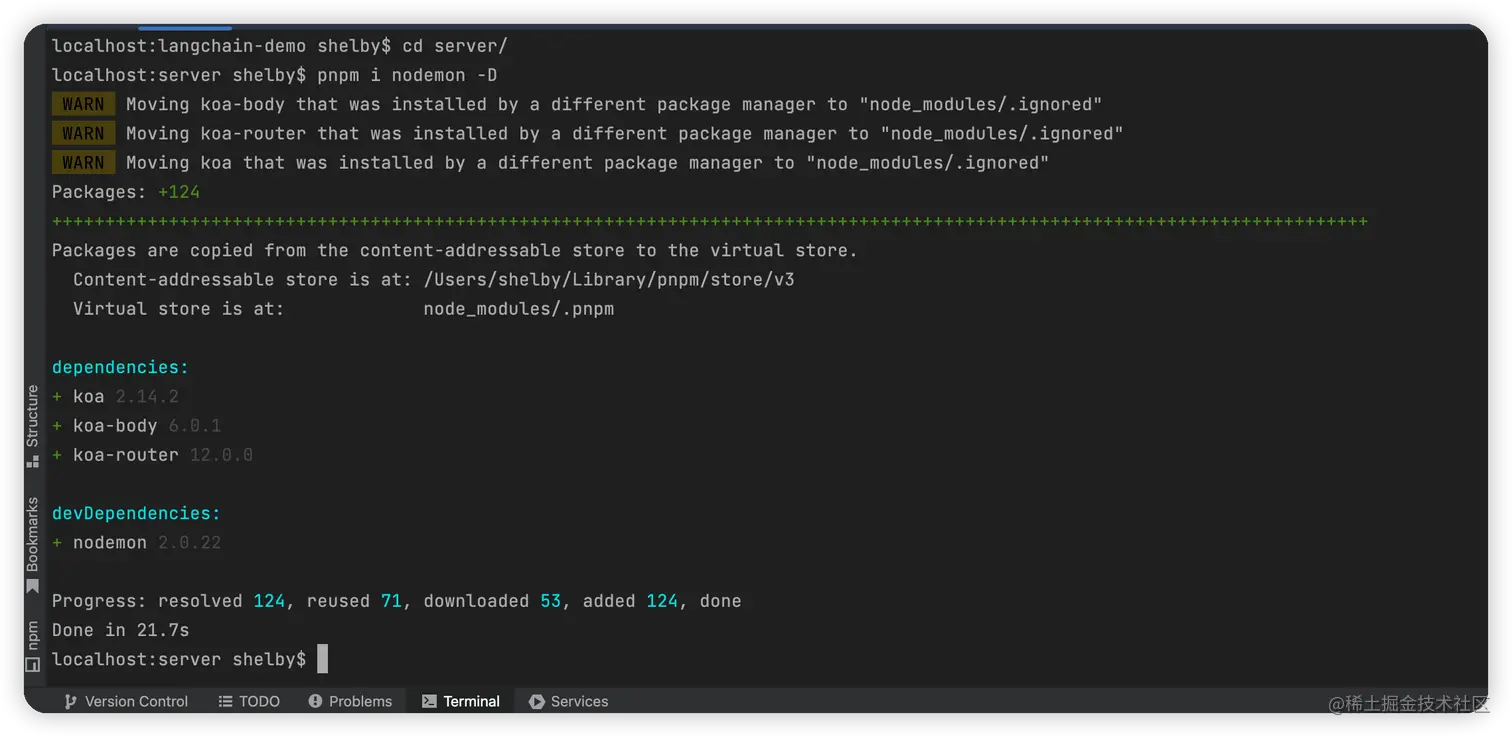The width and height of the screenshot is (1512, 737).
Task: Select the Terminal tab
Action: pos(460,701)
